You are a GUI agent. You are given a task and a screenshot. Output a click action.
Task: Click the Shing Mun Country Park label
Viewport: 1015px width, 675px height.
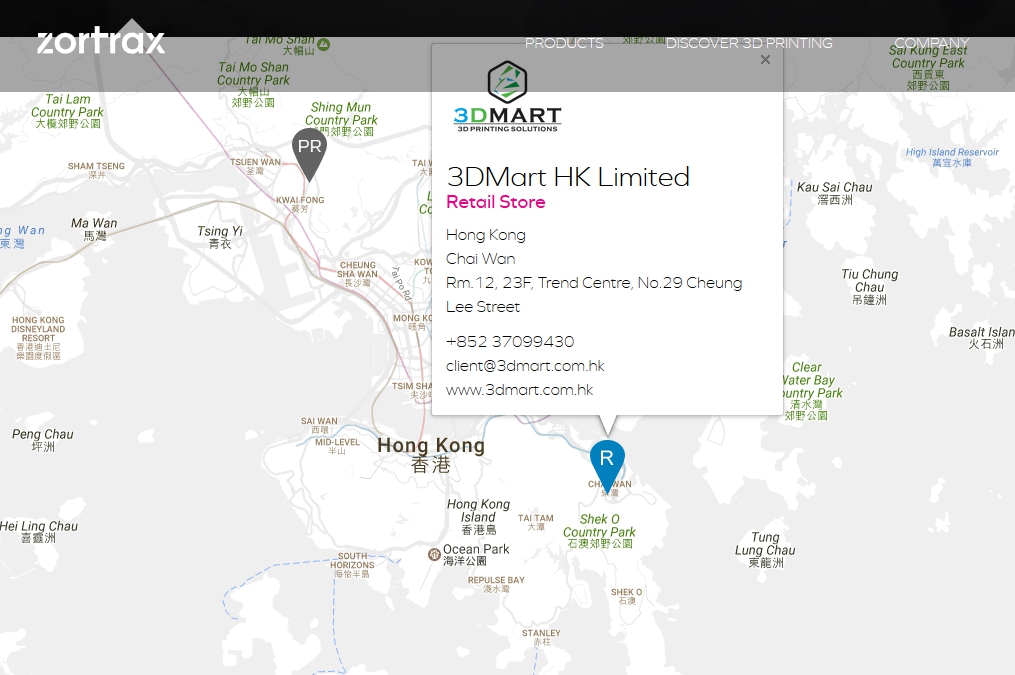point(340,120)
